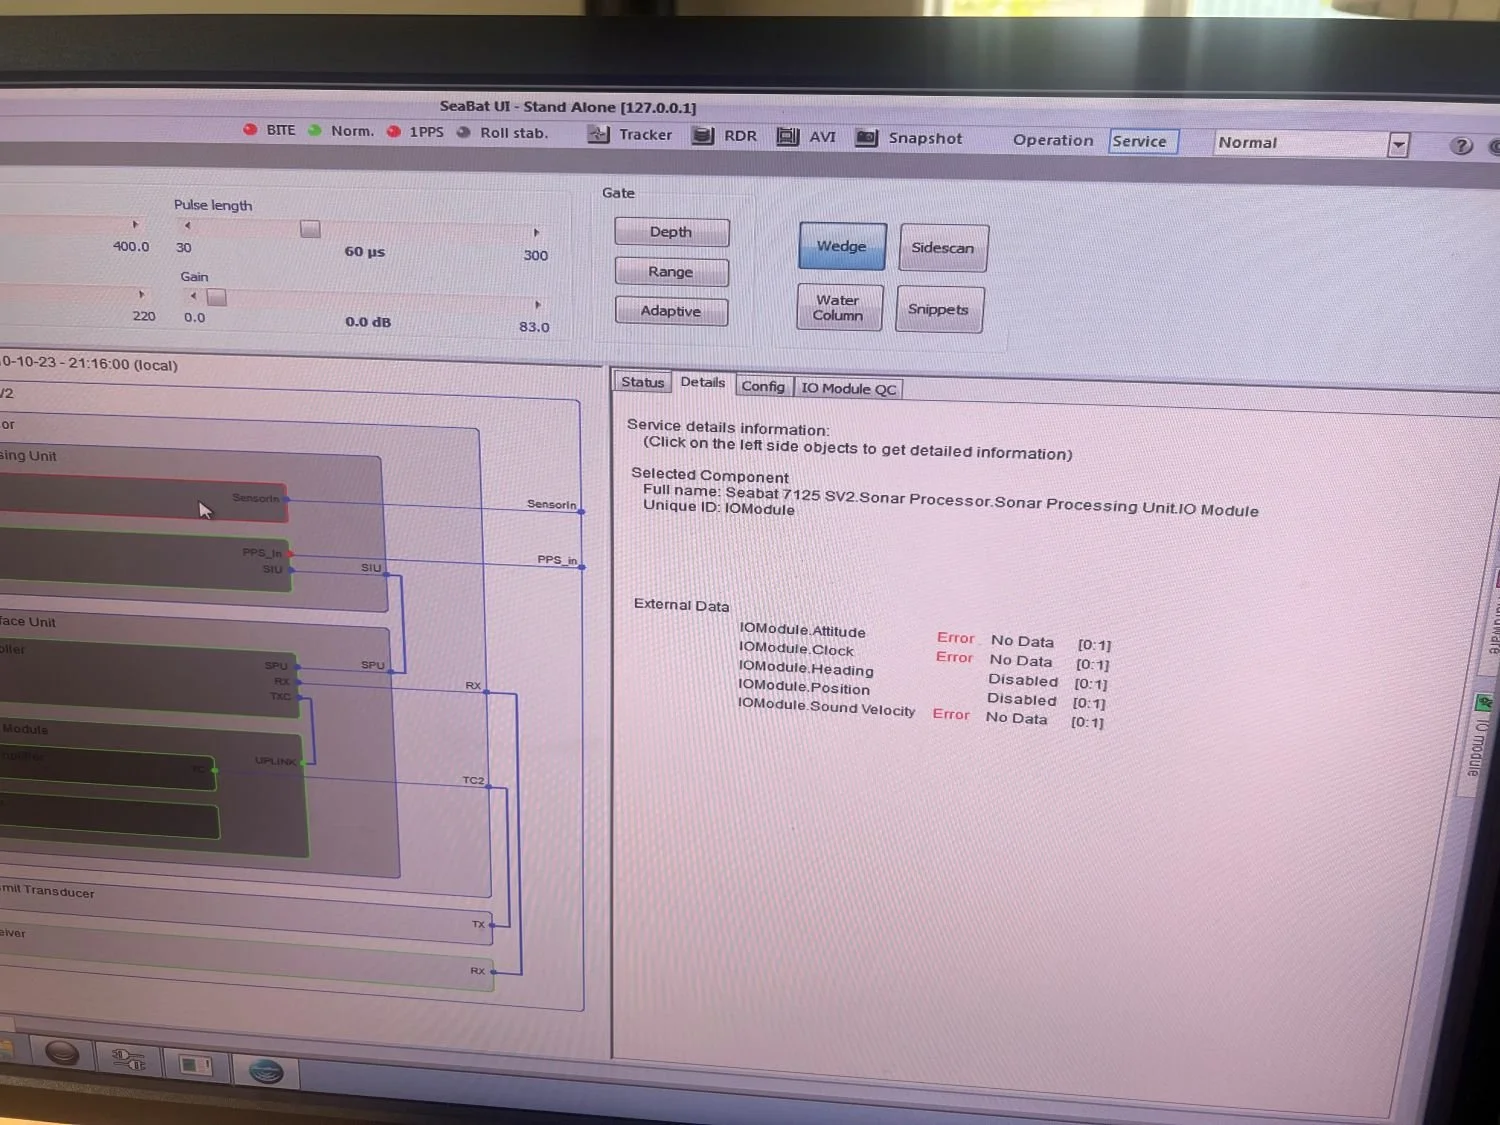Click the Pulse length left arrow
Image resolution: width=1500 pixels, height=1125 pixels.
click(187, 225)
